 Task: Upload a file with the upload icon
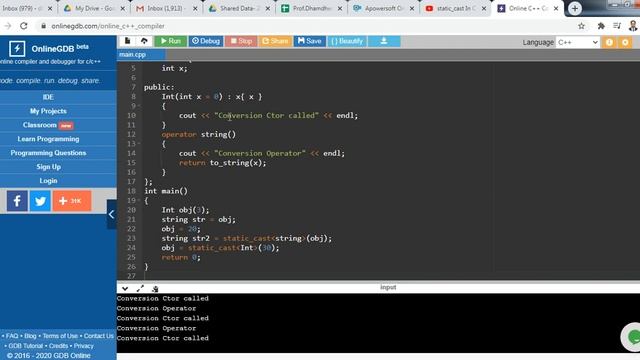[144, 41]
